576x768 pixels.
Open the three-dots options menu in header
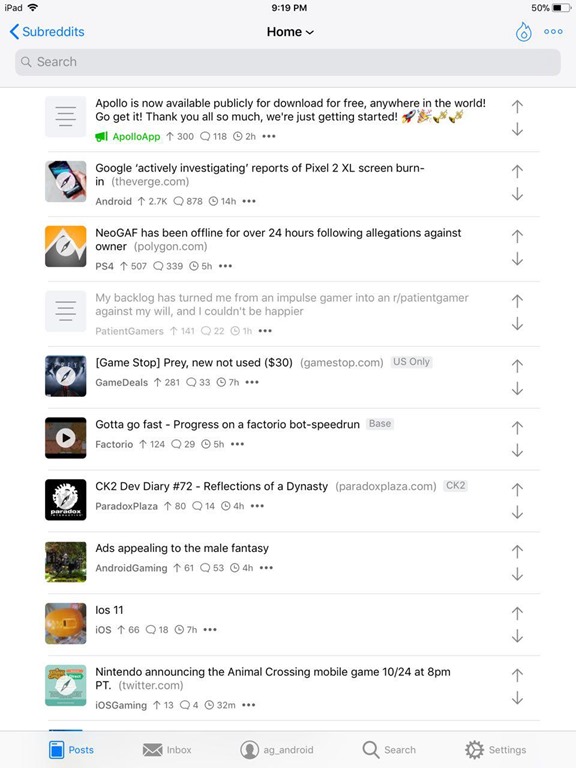pyautogui.click(x=553, y=32)
